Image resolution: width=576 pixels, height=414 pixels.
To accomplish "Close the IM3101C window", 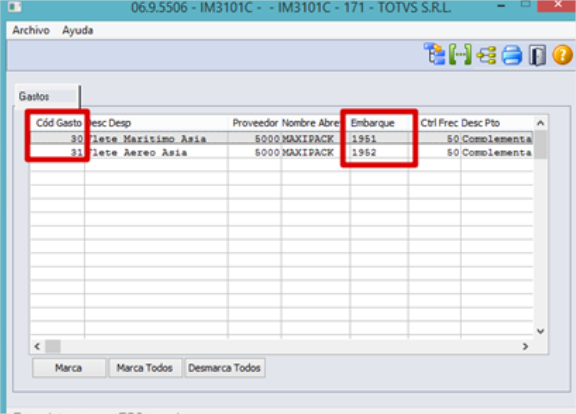I will 558,5.
